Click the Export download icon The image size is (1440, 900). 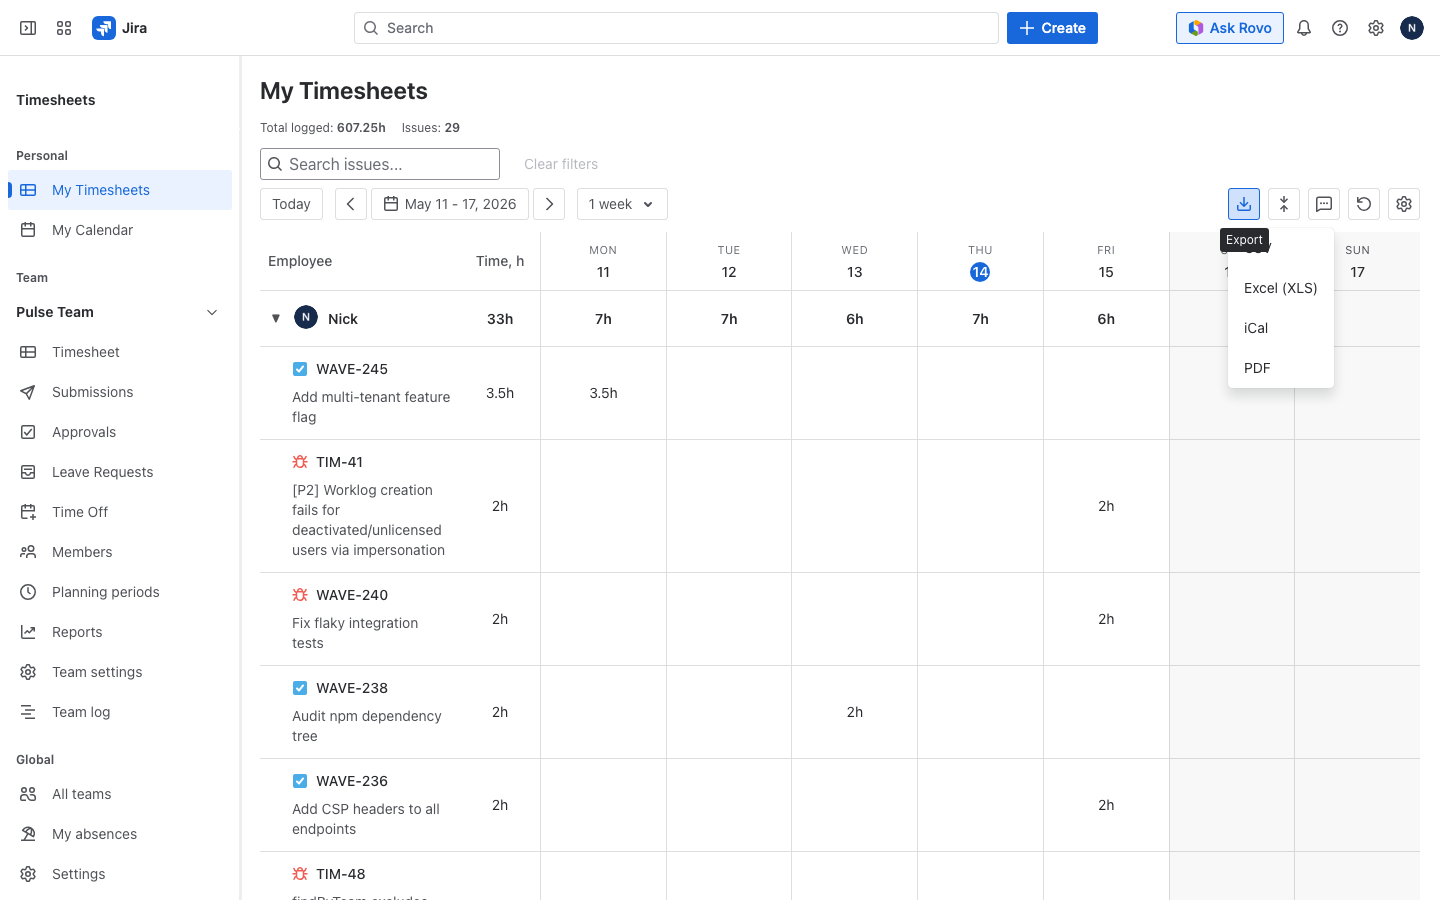[1244, 204]
